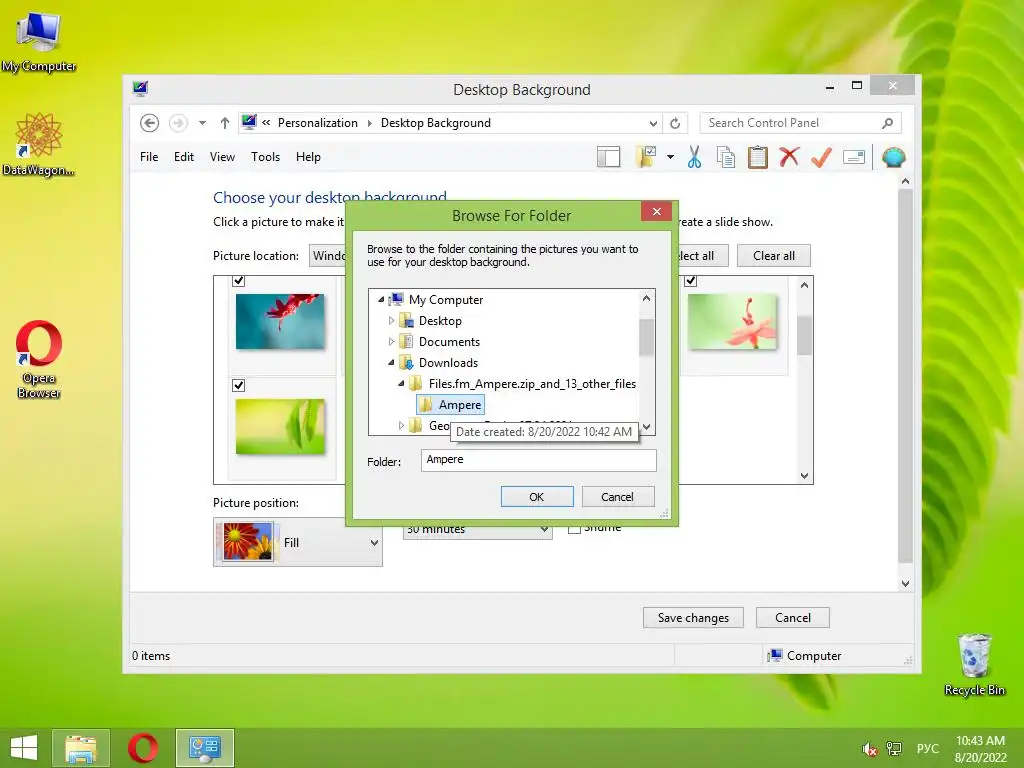Click the Cut scissors toolbar icon
Viewport: 1024px width, 768px height.
[x=694, y=157]
